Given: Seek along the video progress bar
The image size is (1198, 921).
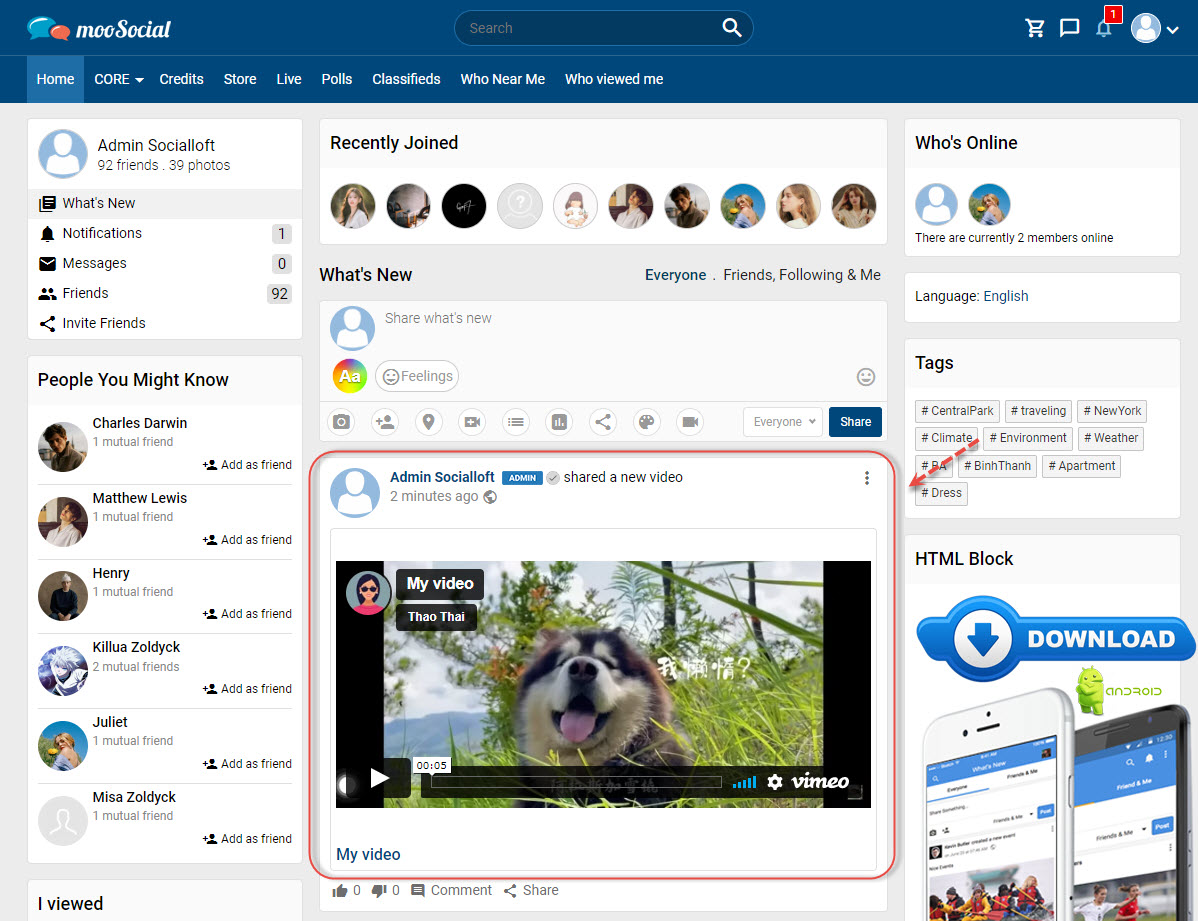Looking at the screenshot, I should tap(576, 782).
